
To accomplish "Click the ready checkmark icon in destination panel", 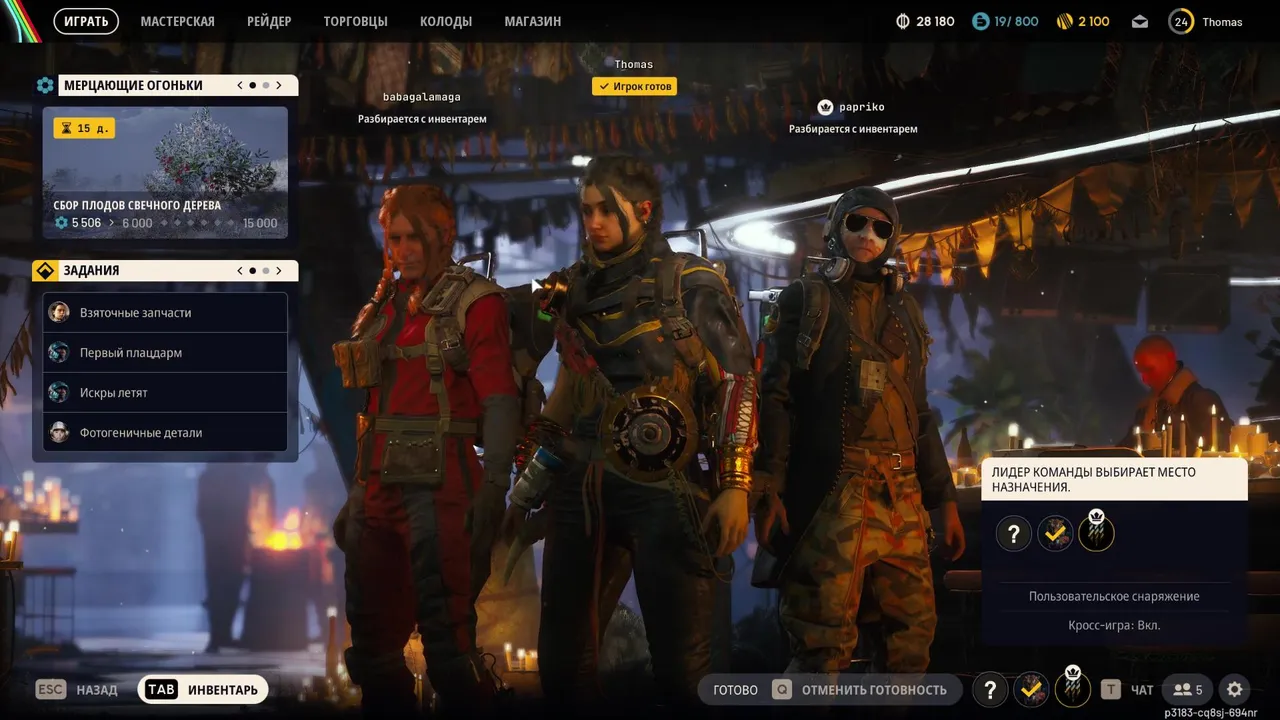I will (x=1055, y=534).
